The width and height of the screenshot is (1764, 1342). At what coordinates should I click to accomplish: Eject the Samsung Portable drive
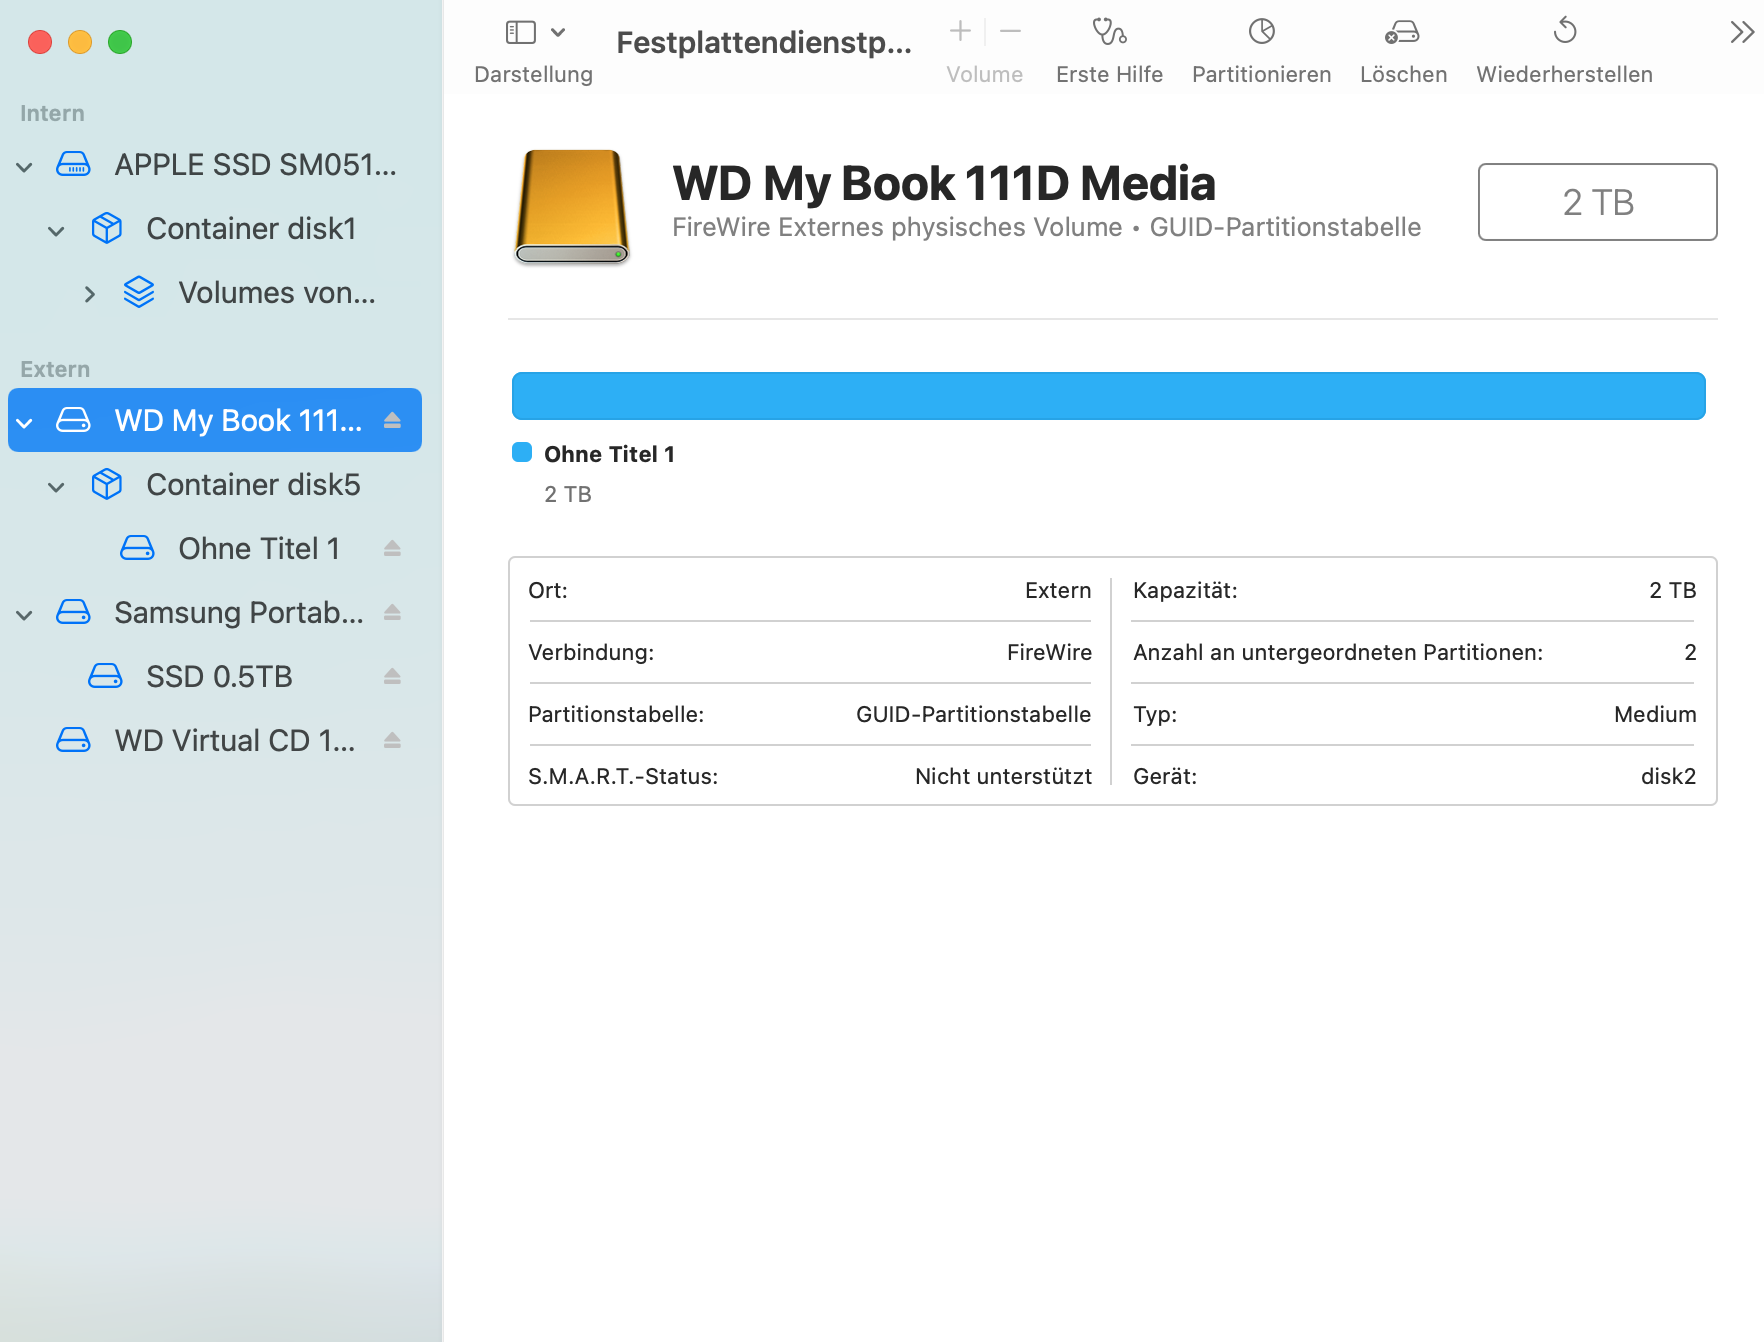[x=392, y=612]
